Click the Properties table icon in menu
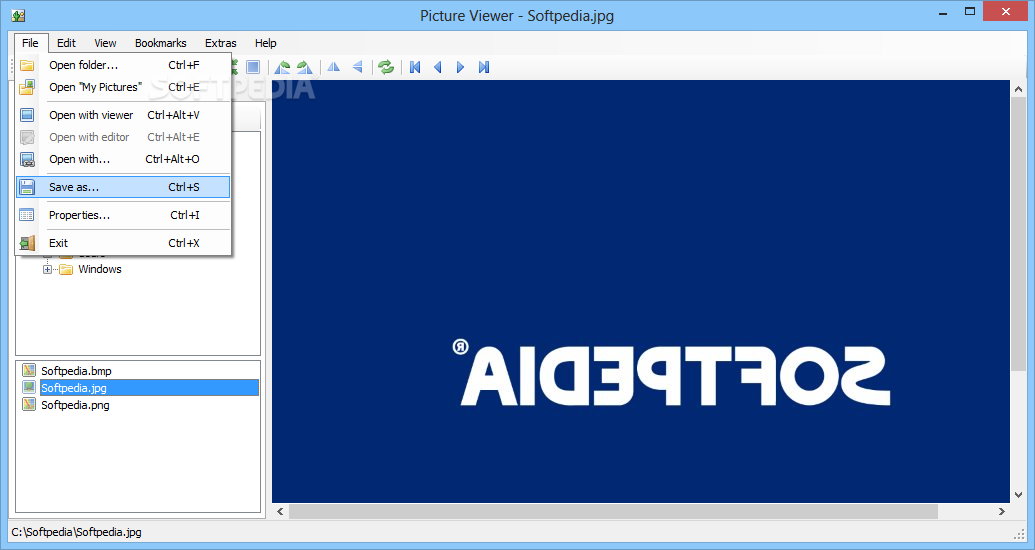Image resolution: width=1035 pixels, height=550 pixels. click(27, 215)
